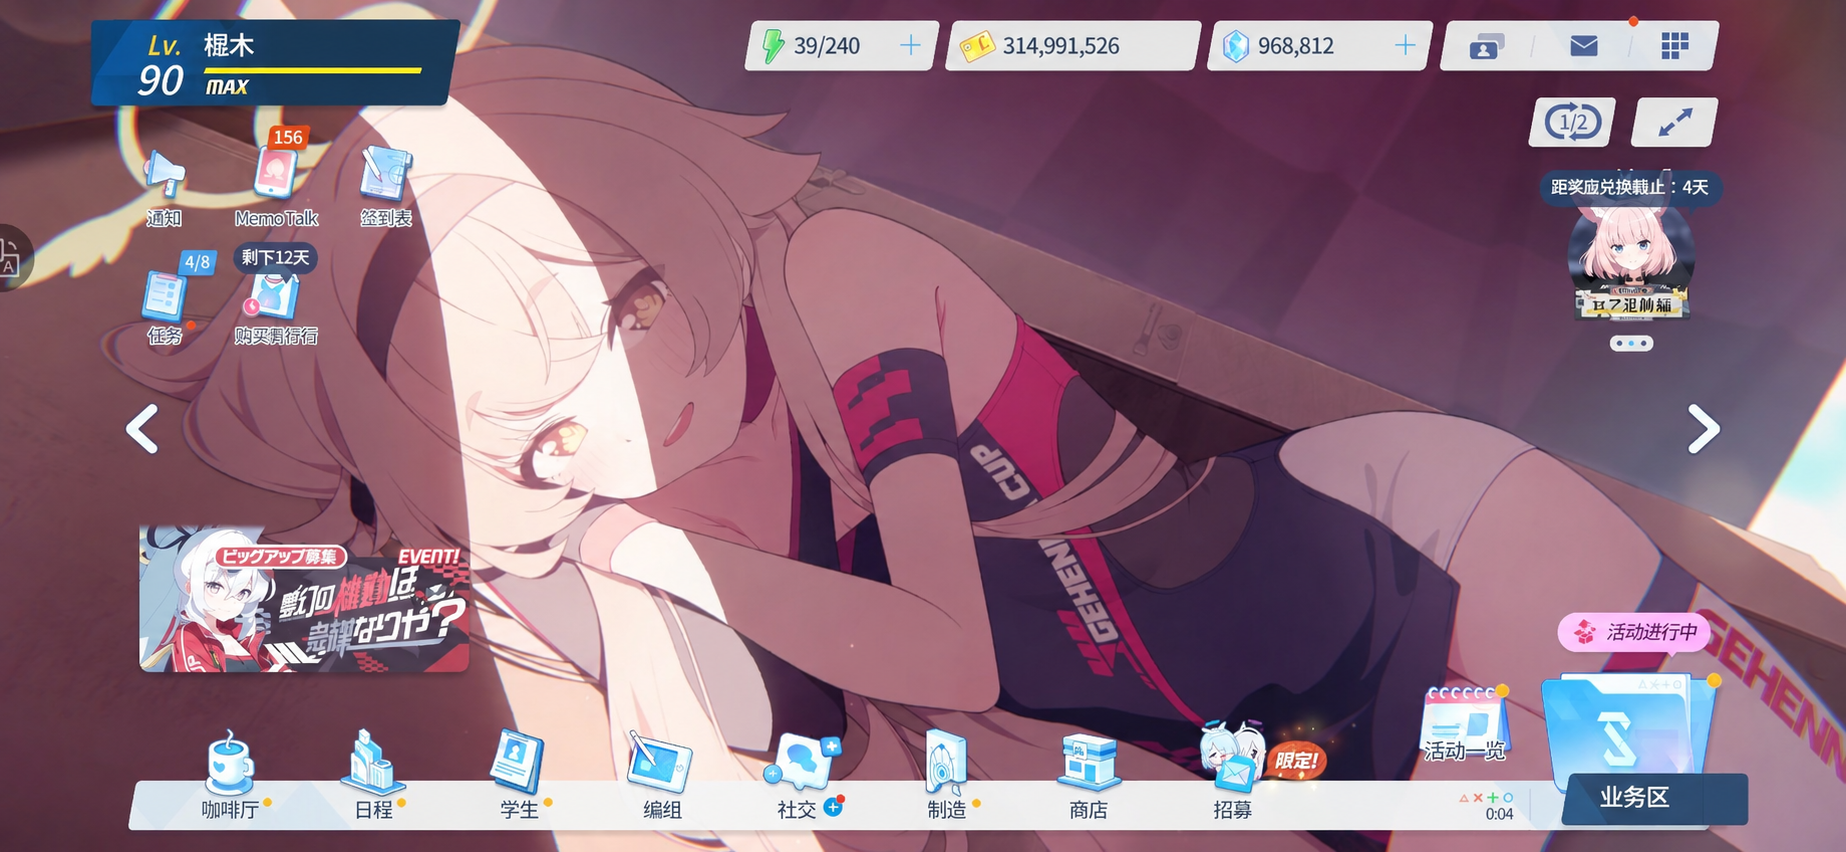This screenshot has width=1846, height=852.
Task: Open the 购买情行 shop offer icon
Action: (x=276, y=306)
